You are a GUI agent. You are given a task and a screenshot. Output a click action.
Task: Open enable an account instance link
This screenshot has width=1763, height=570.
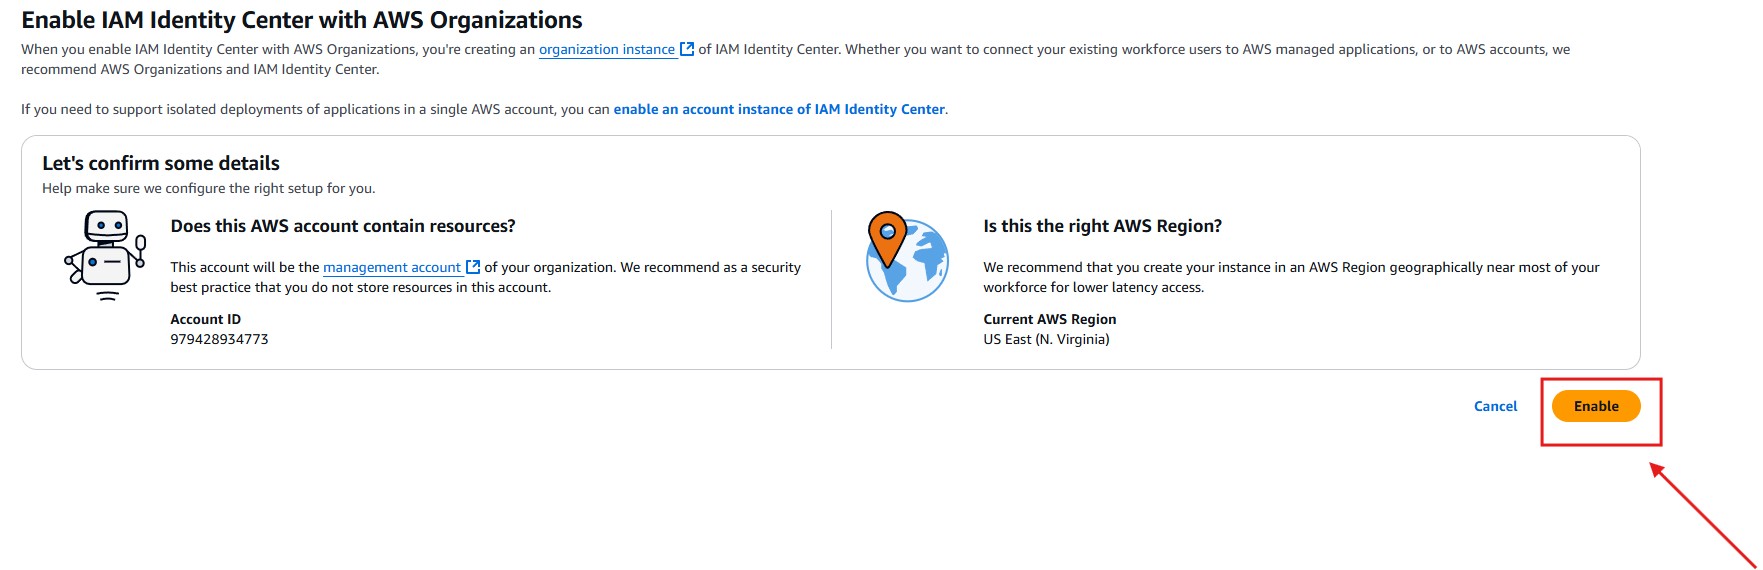click(779, 109)
